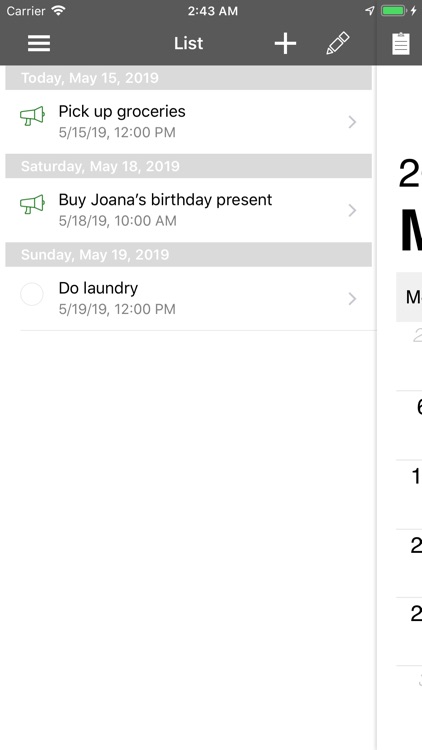Tap the 5/18/19, 10:00 AM timestamp
The width and height of the screenshot is (422, 750).
[x=118, y=221]
